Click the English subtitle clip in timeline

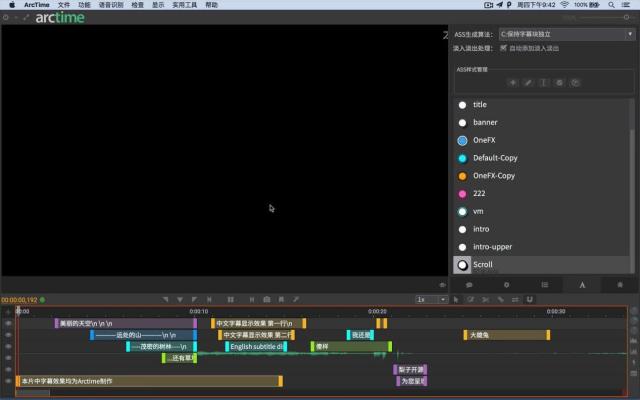click(256, 347)
